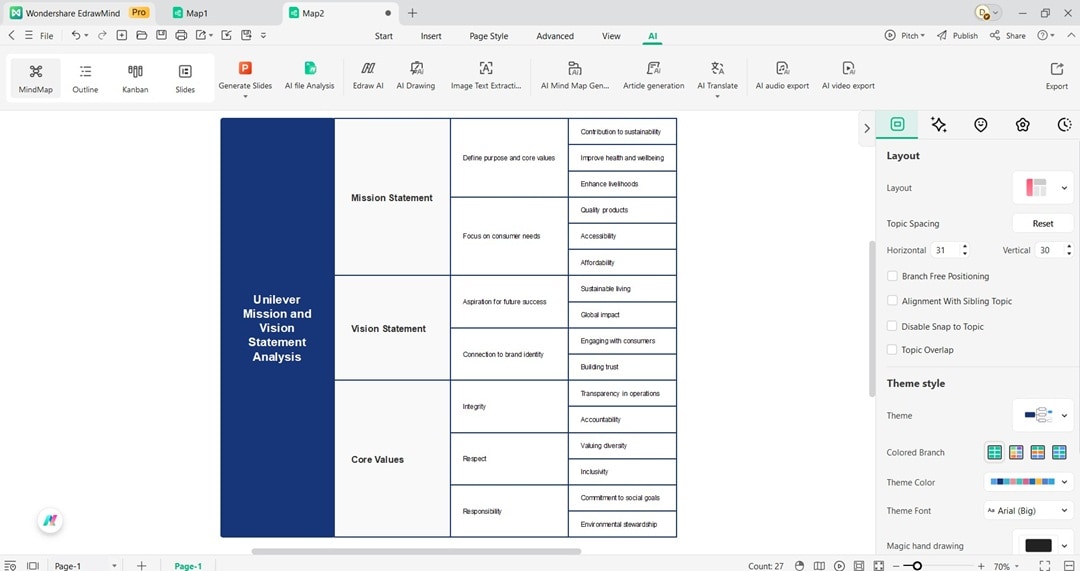Click the Share button
Screen dimensions: 1080x571
click(x=1008, y=35)
